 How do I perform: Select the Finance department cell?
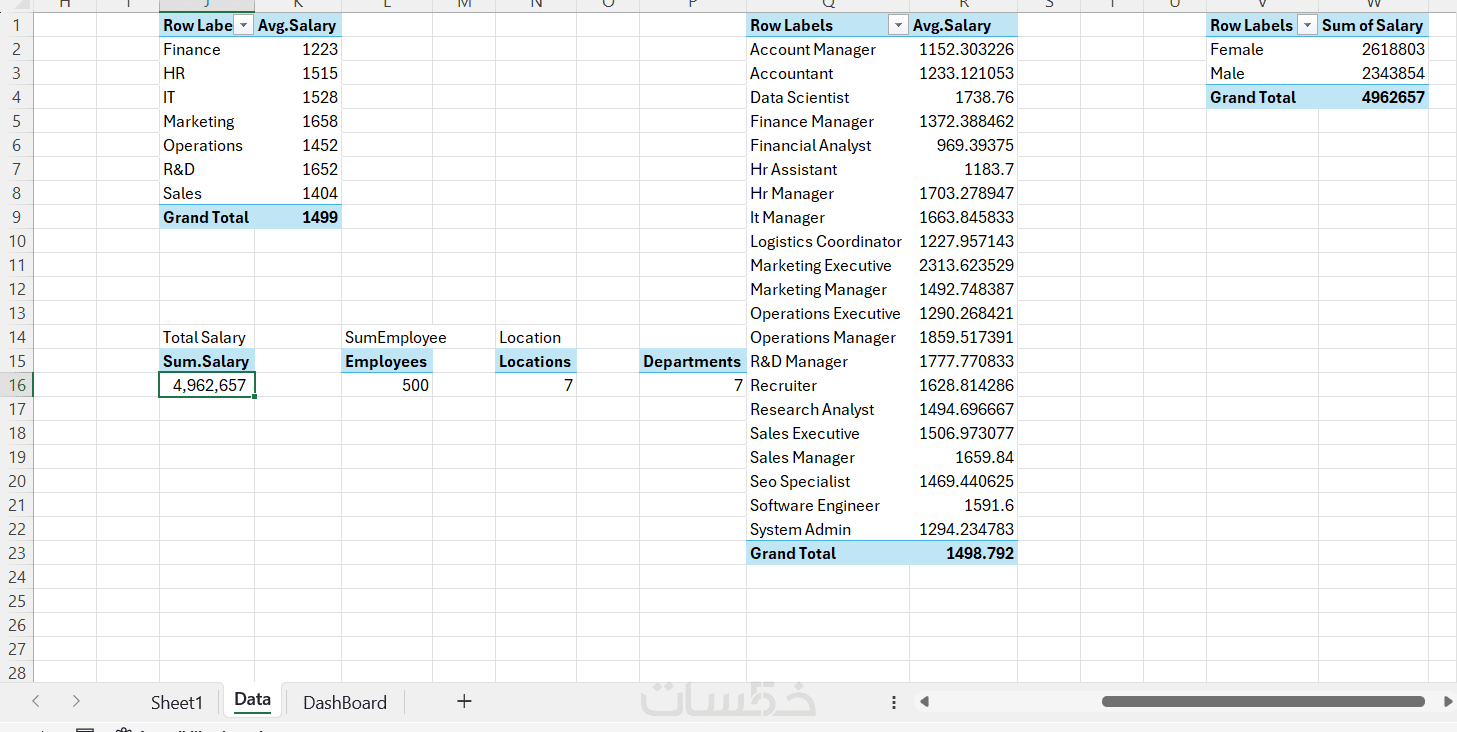(x=207, y=49)
